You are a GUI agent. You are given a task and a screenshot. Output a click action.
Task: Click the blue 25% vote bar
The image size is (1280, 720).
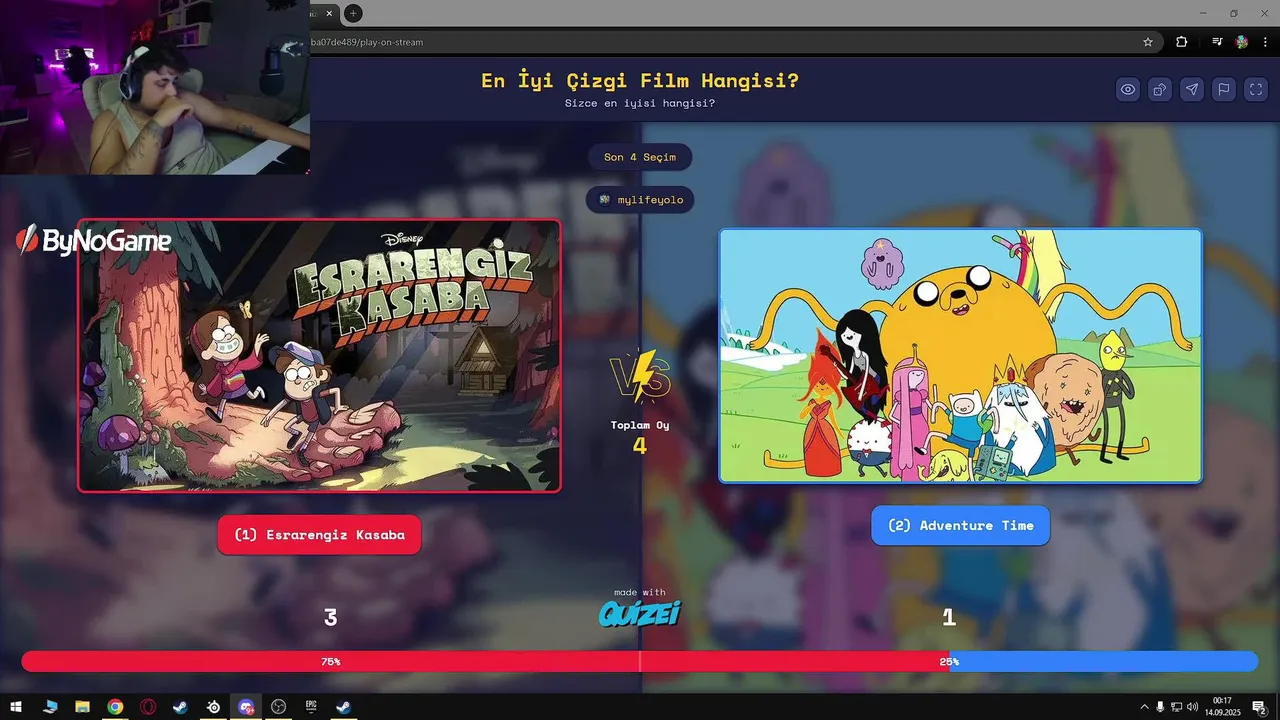pos(1103,662)
